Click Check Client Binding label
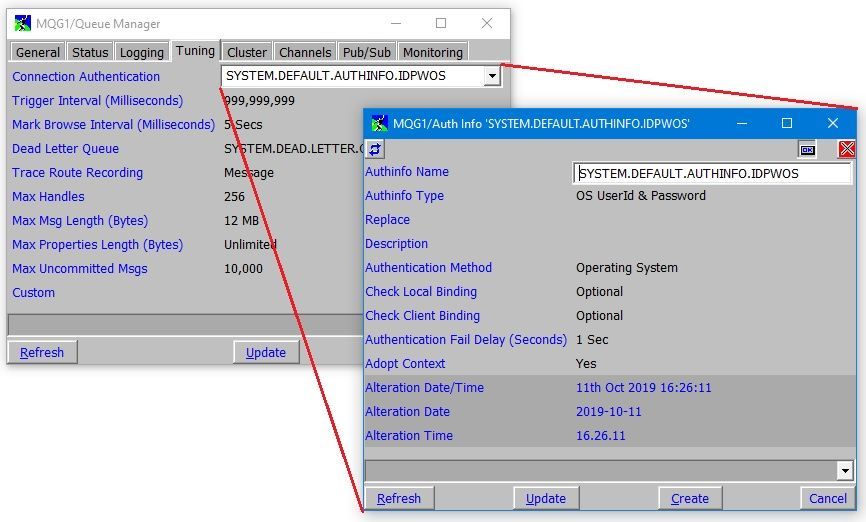 [423, 315]
